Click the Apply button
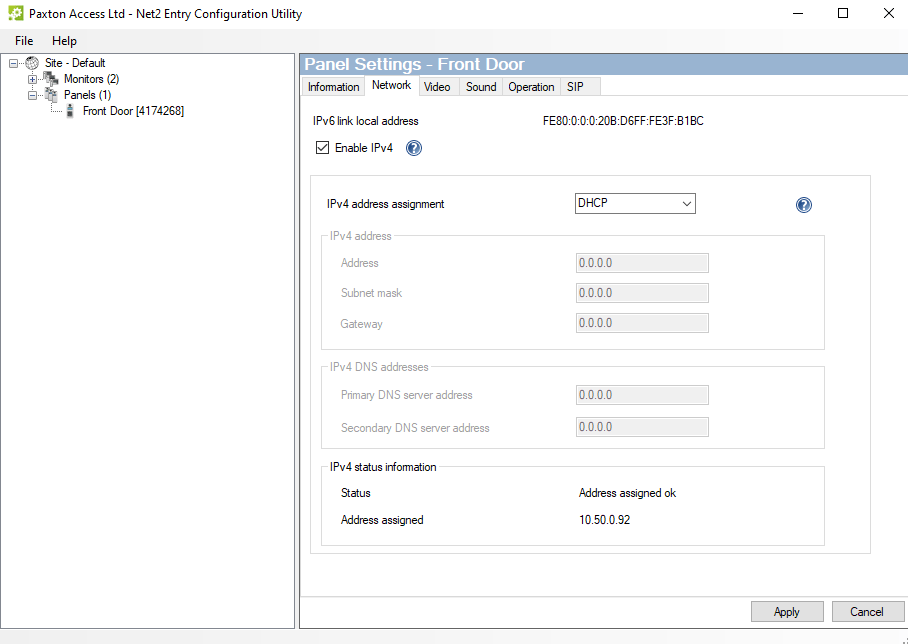 point(787,612)
